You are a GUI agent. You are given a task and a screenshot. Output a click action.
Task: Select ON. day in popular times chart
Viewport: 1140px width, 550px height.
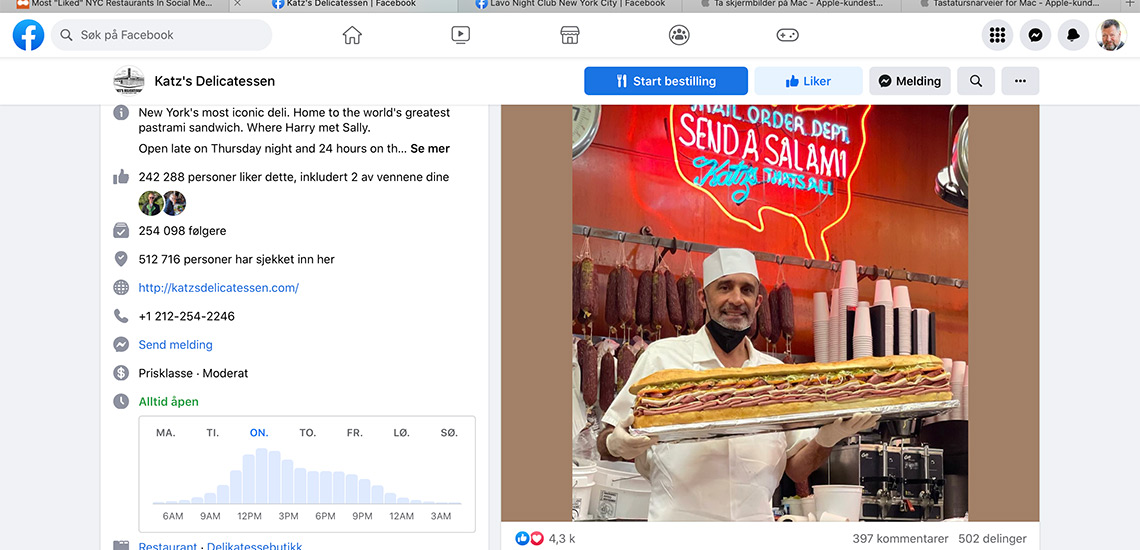pyautogui.click(x=259, y=433)
